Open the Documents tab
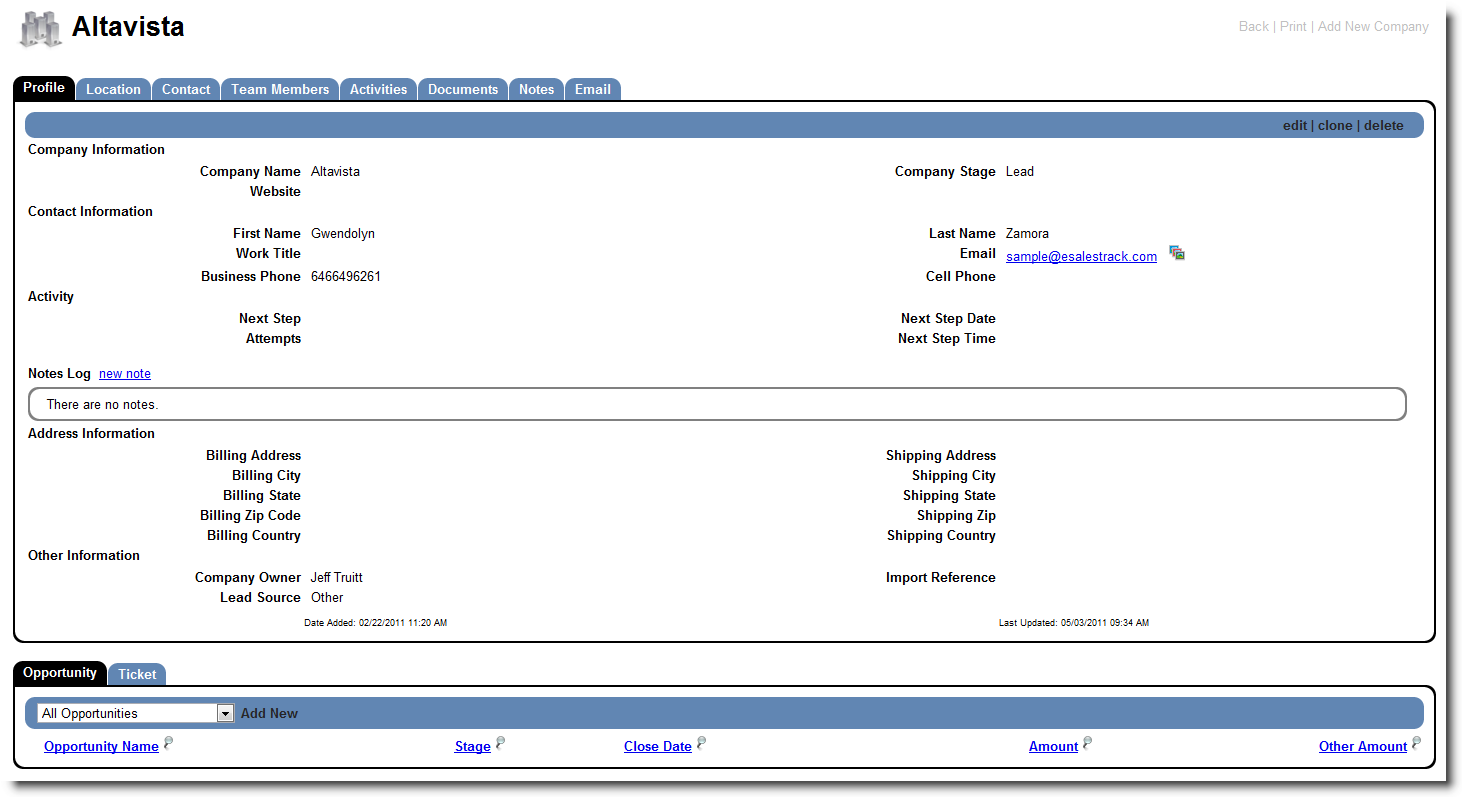 click(x=463, y=89)
